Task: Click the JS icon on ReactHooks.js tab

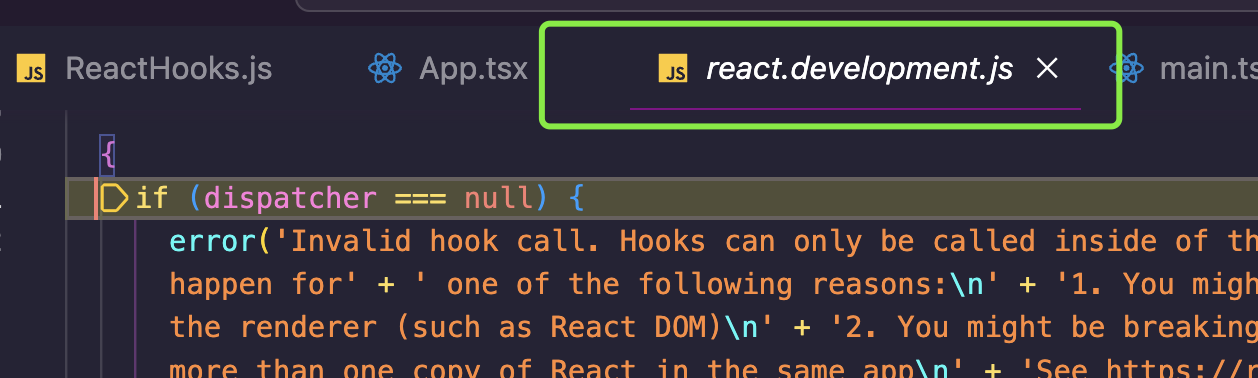Action: [x=33, y=70]
